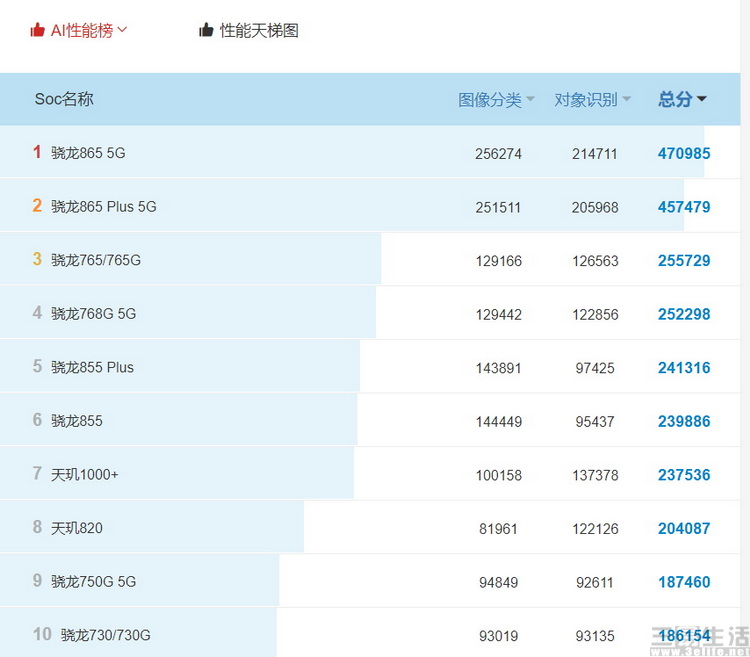This screenshot has width=750, height=657.
Task: Click rank number 1 in red
Action: [37, 152]
